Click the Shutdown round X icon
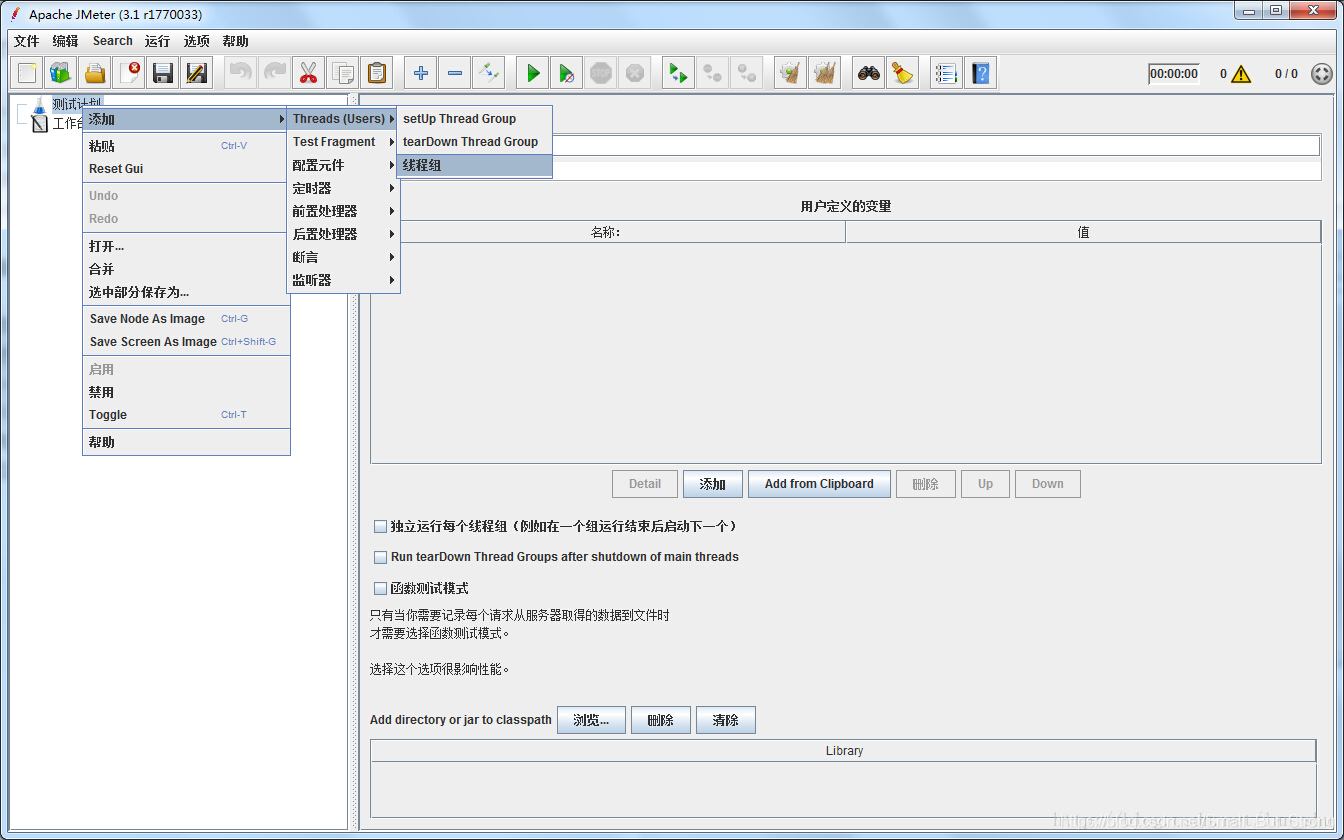This screenshot has height=840, width=1344. pos(635,73)
